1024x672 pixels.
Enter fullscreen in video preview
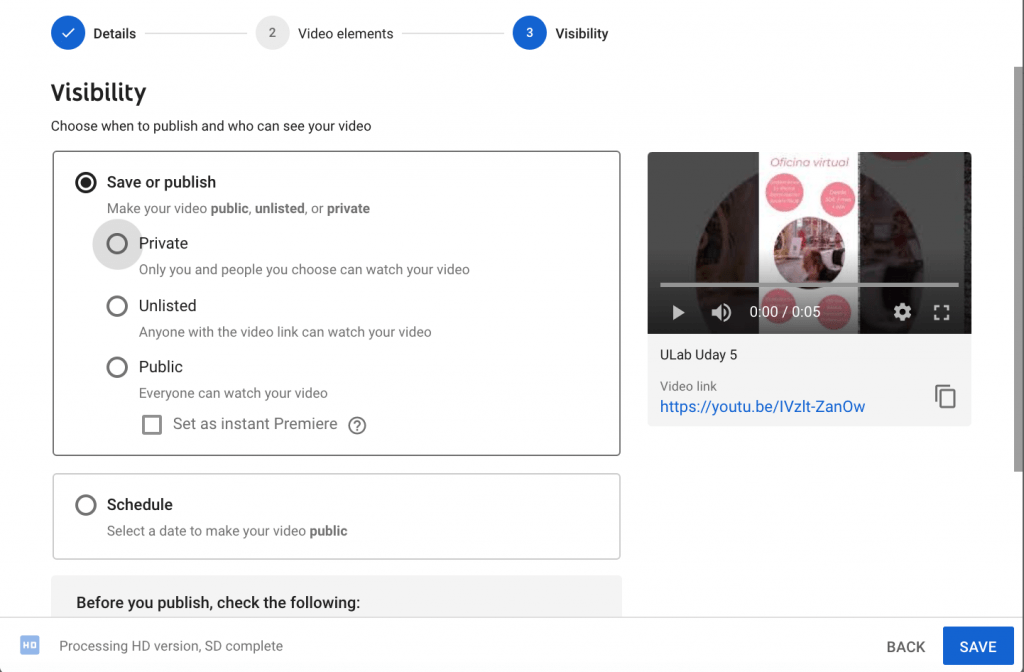pos(941,312)
